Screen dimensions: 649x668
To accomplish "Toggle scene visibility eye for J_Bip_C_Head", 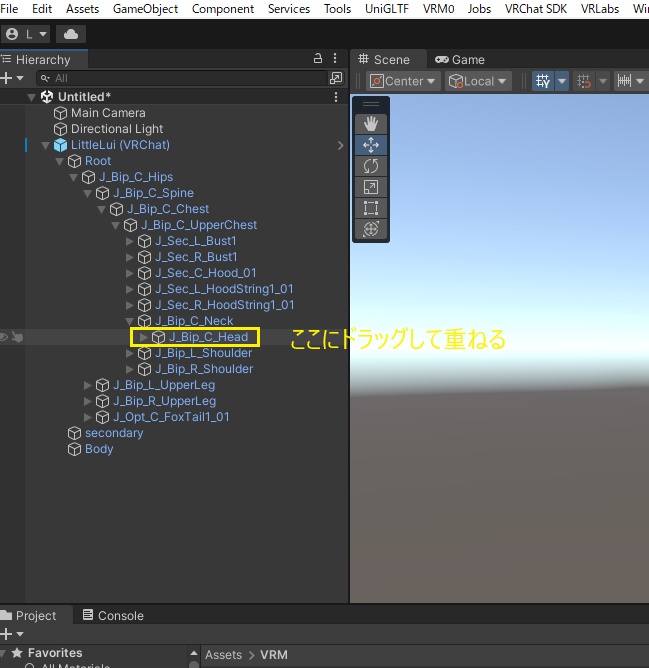I will 4,337.
